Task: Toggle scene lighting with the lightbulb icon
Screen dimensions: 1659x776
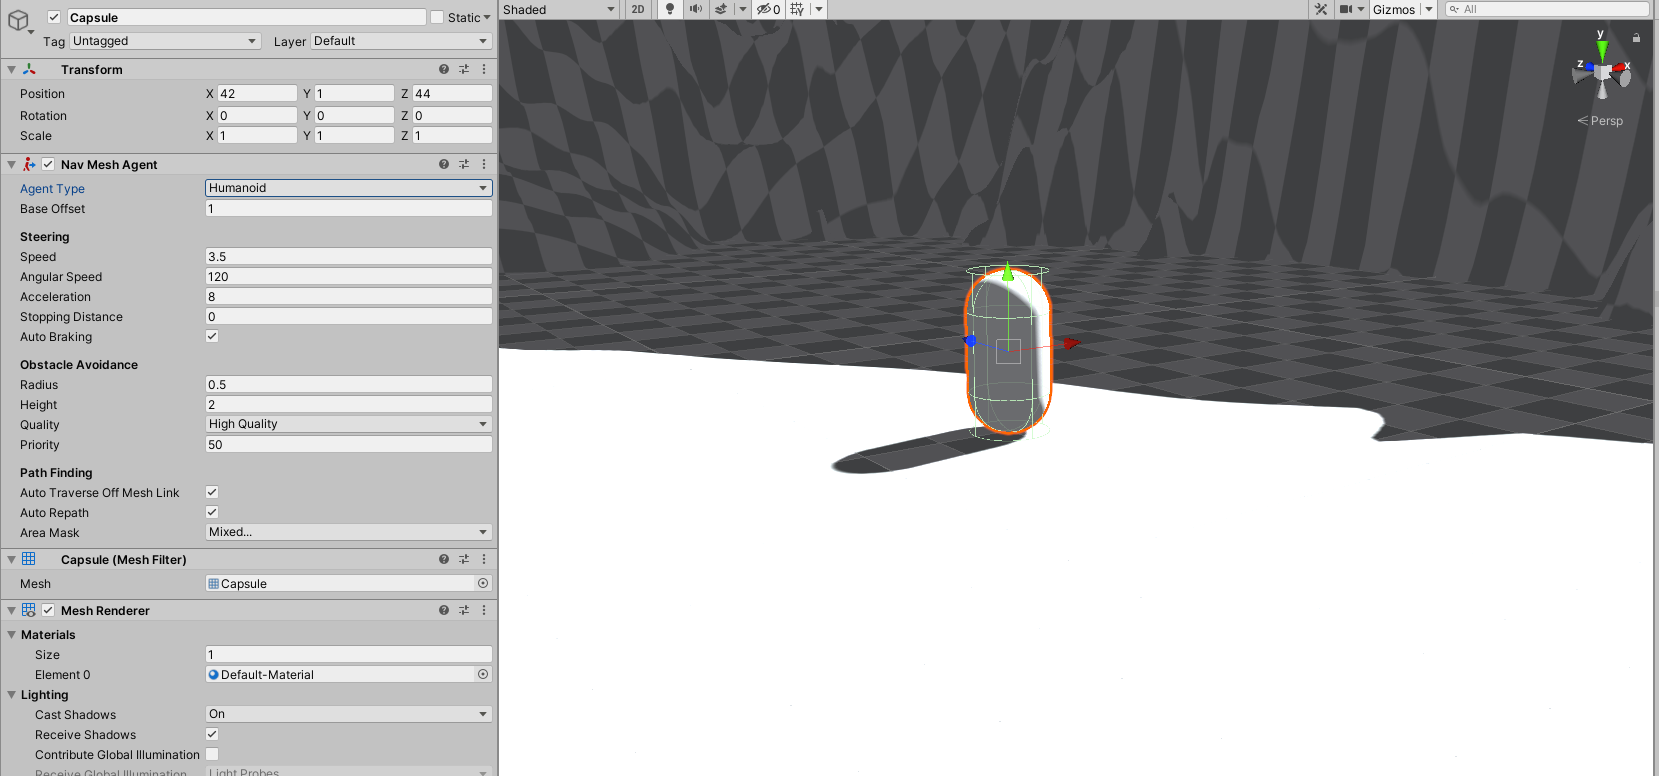Action: 670,9
